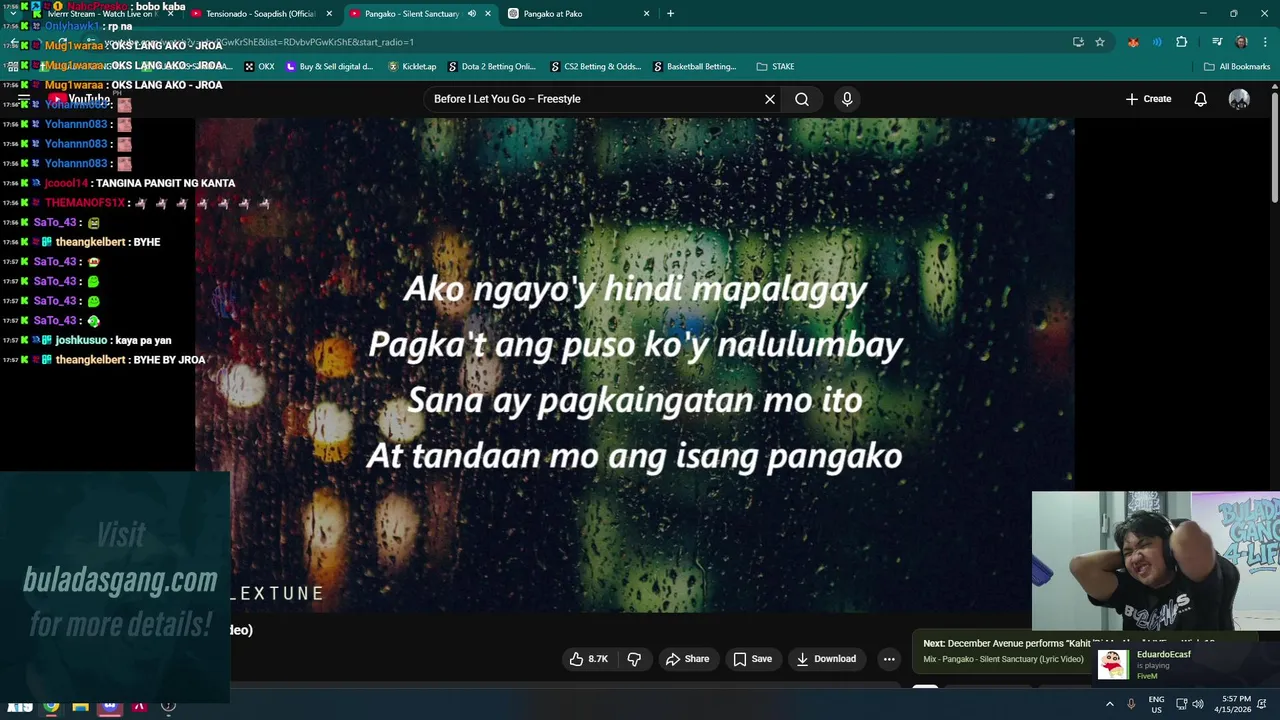
Task: Open the Kicklet.app bookmark
Action: pos(411,67)
